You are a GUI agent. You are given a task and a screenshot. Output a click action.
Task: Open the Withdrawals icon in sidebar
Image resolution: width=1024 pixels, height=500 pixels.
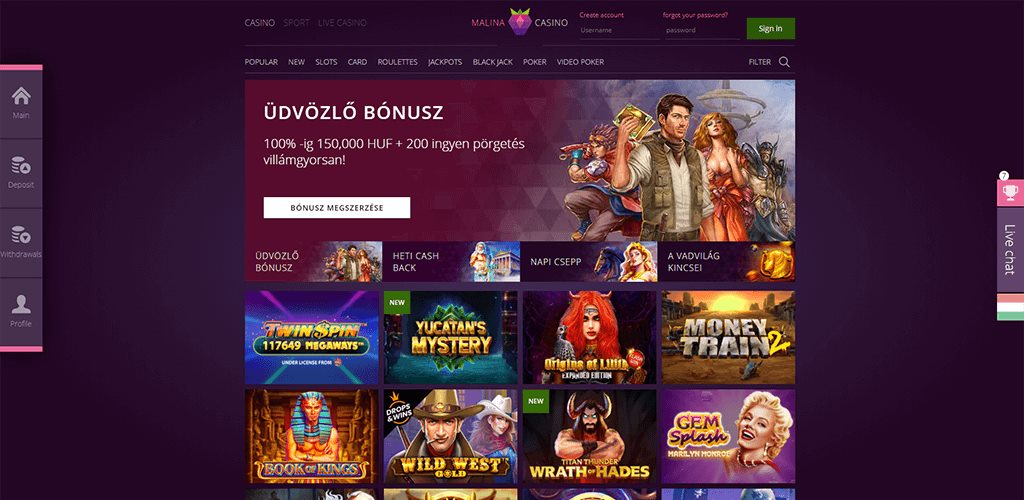pos(21,234)
